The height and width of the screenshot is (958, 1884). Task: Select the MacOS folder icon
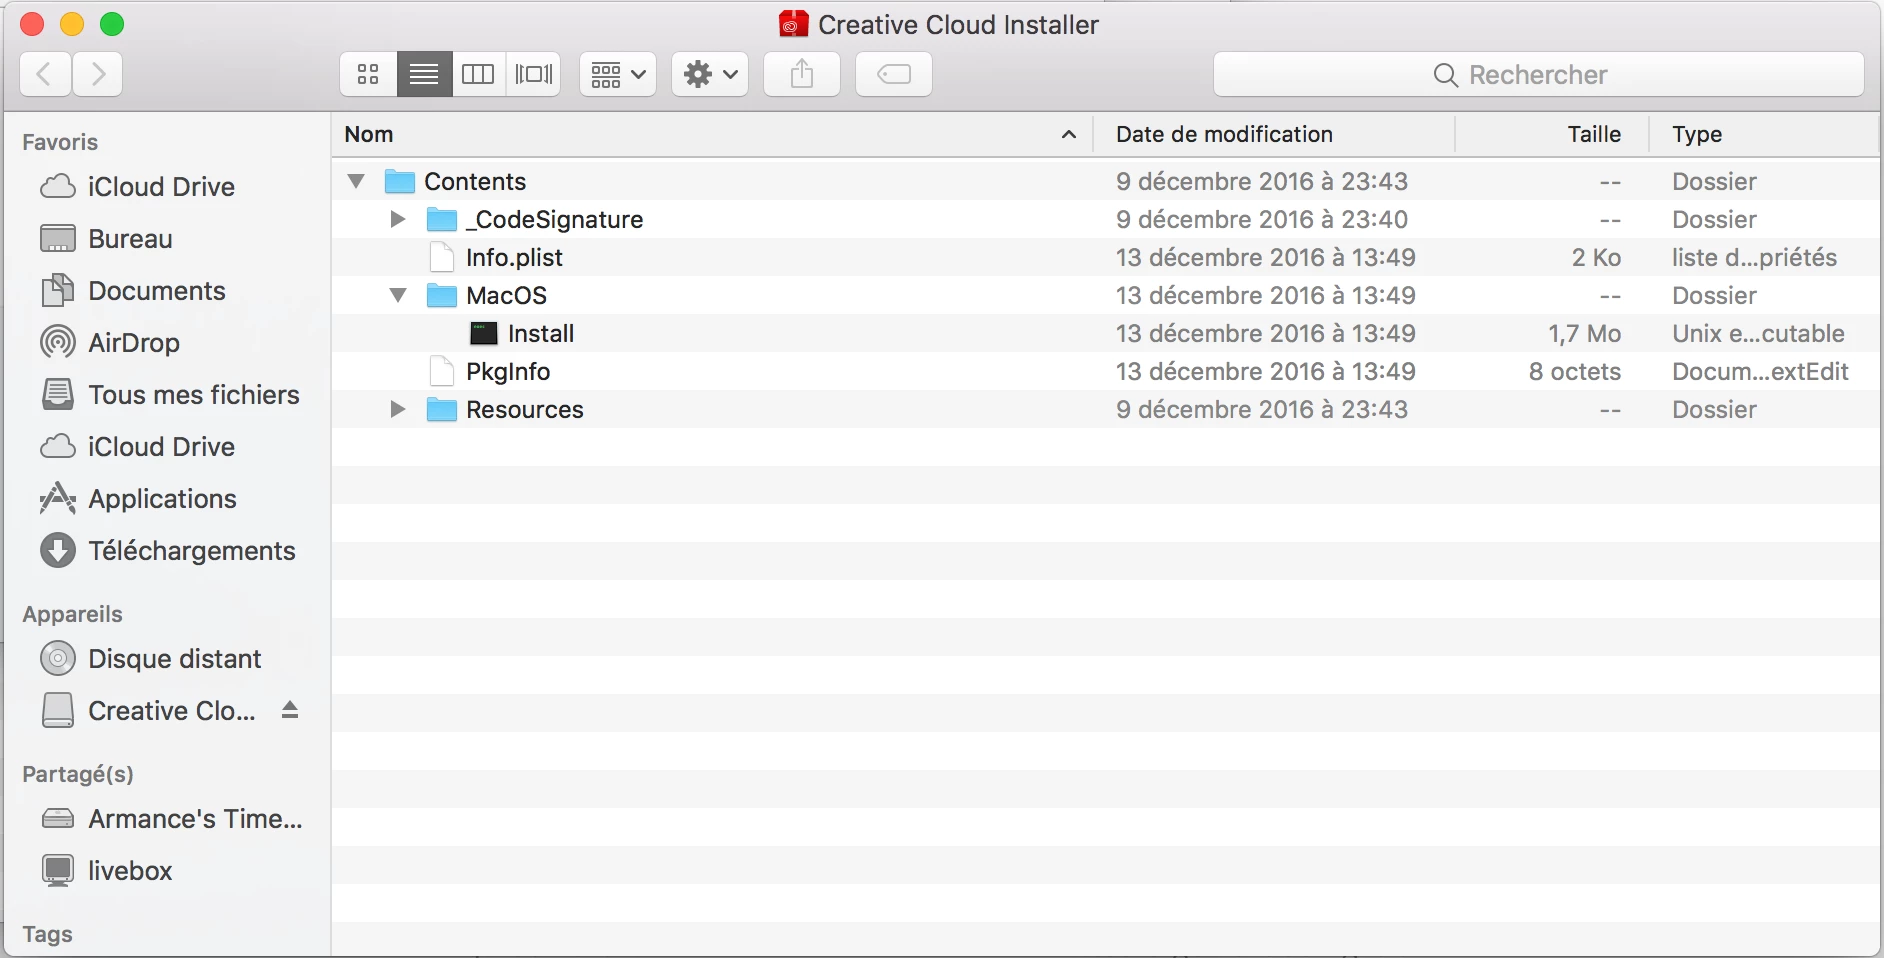[x=442, y=295]
